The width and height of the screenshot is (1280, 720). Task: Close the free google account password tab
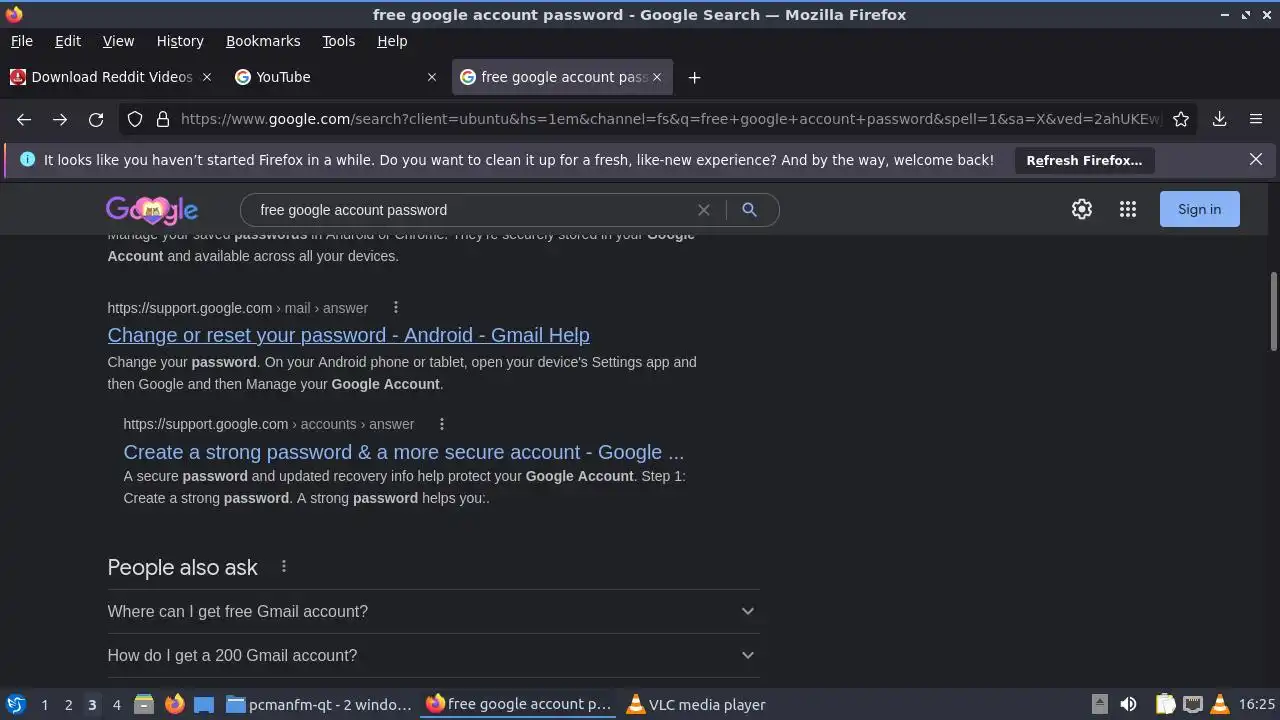(x=657, y=77)
